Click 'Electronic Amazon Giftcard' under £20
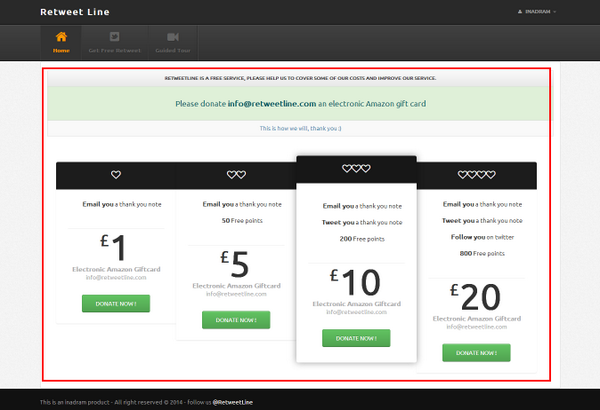The width and height of the screenshot is (600, 410). [477, 319]
